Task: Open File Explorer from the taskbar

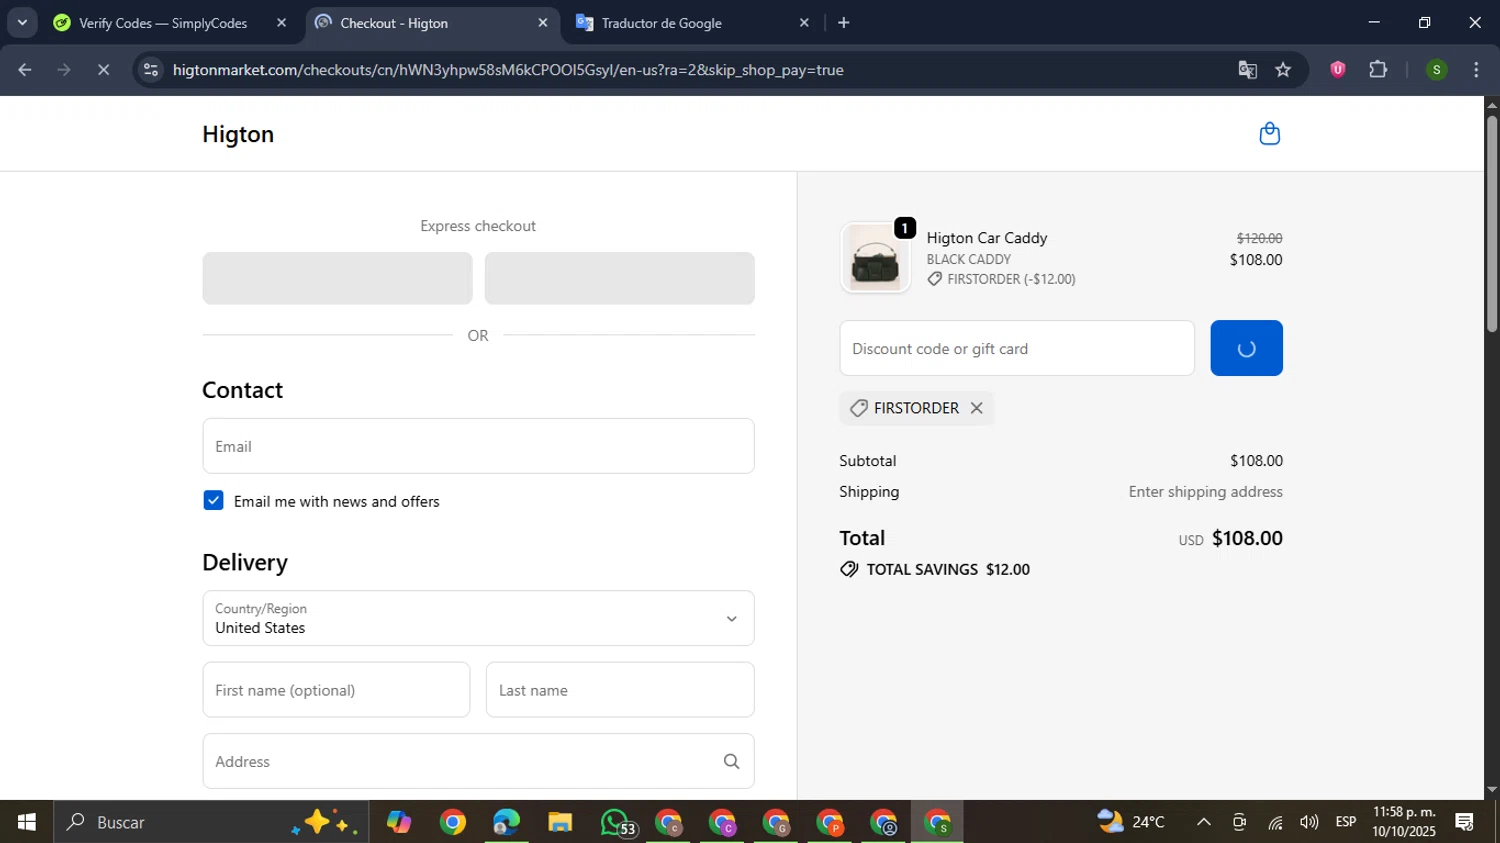Action: (560, 822)
